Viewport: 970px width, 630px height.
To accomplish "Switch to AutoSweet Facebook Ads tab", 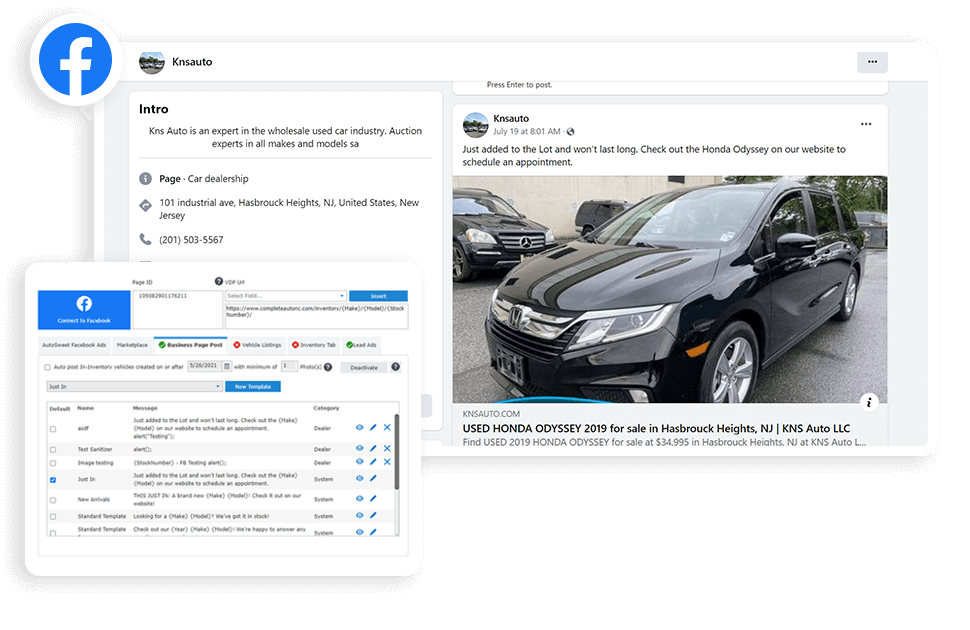I will tap(74, 345).
